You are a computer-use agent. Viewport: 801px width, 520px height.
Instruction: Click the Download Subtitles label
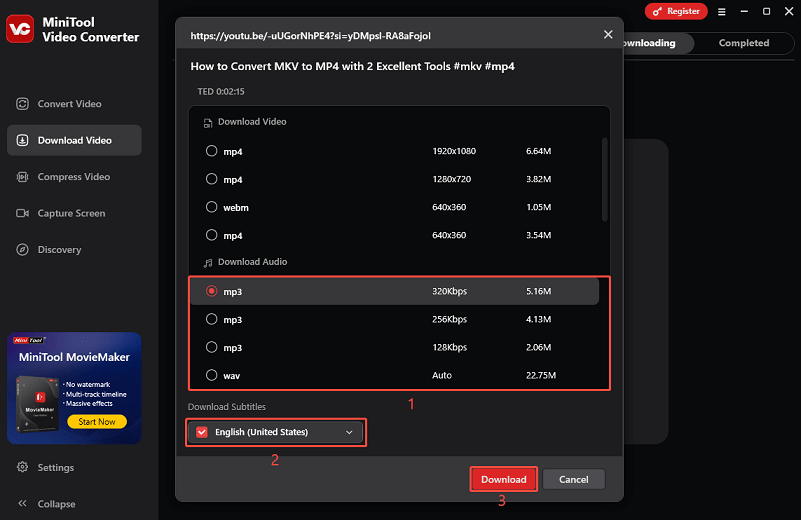227,407
